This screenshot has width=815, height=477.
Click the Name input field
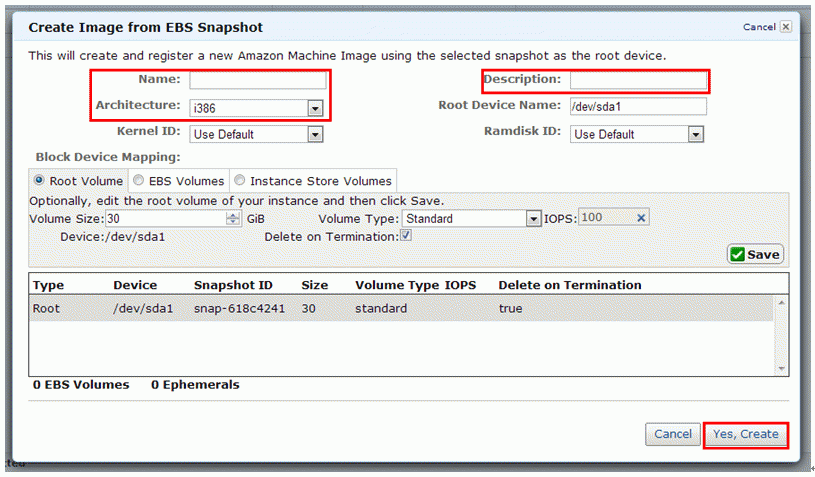click(258, 80)
